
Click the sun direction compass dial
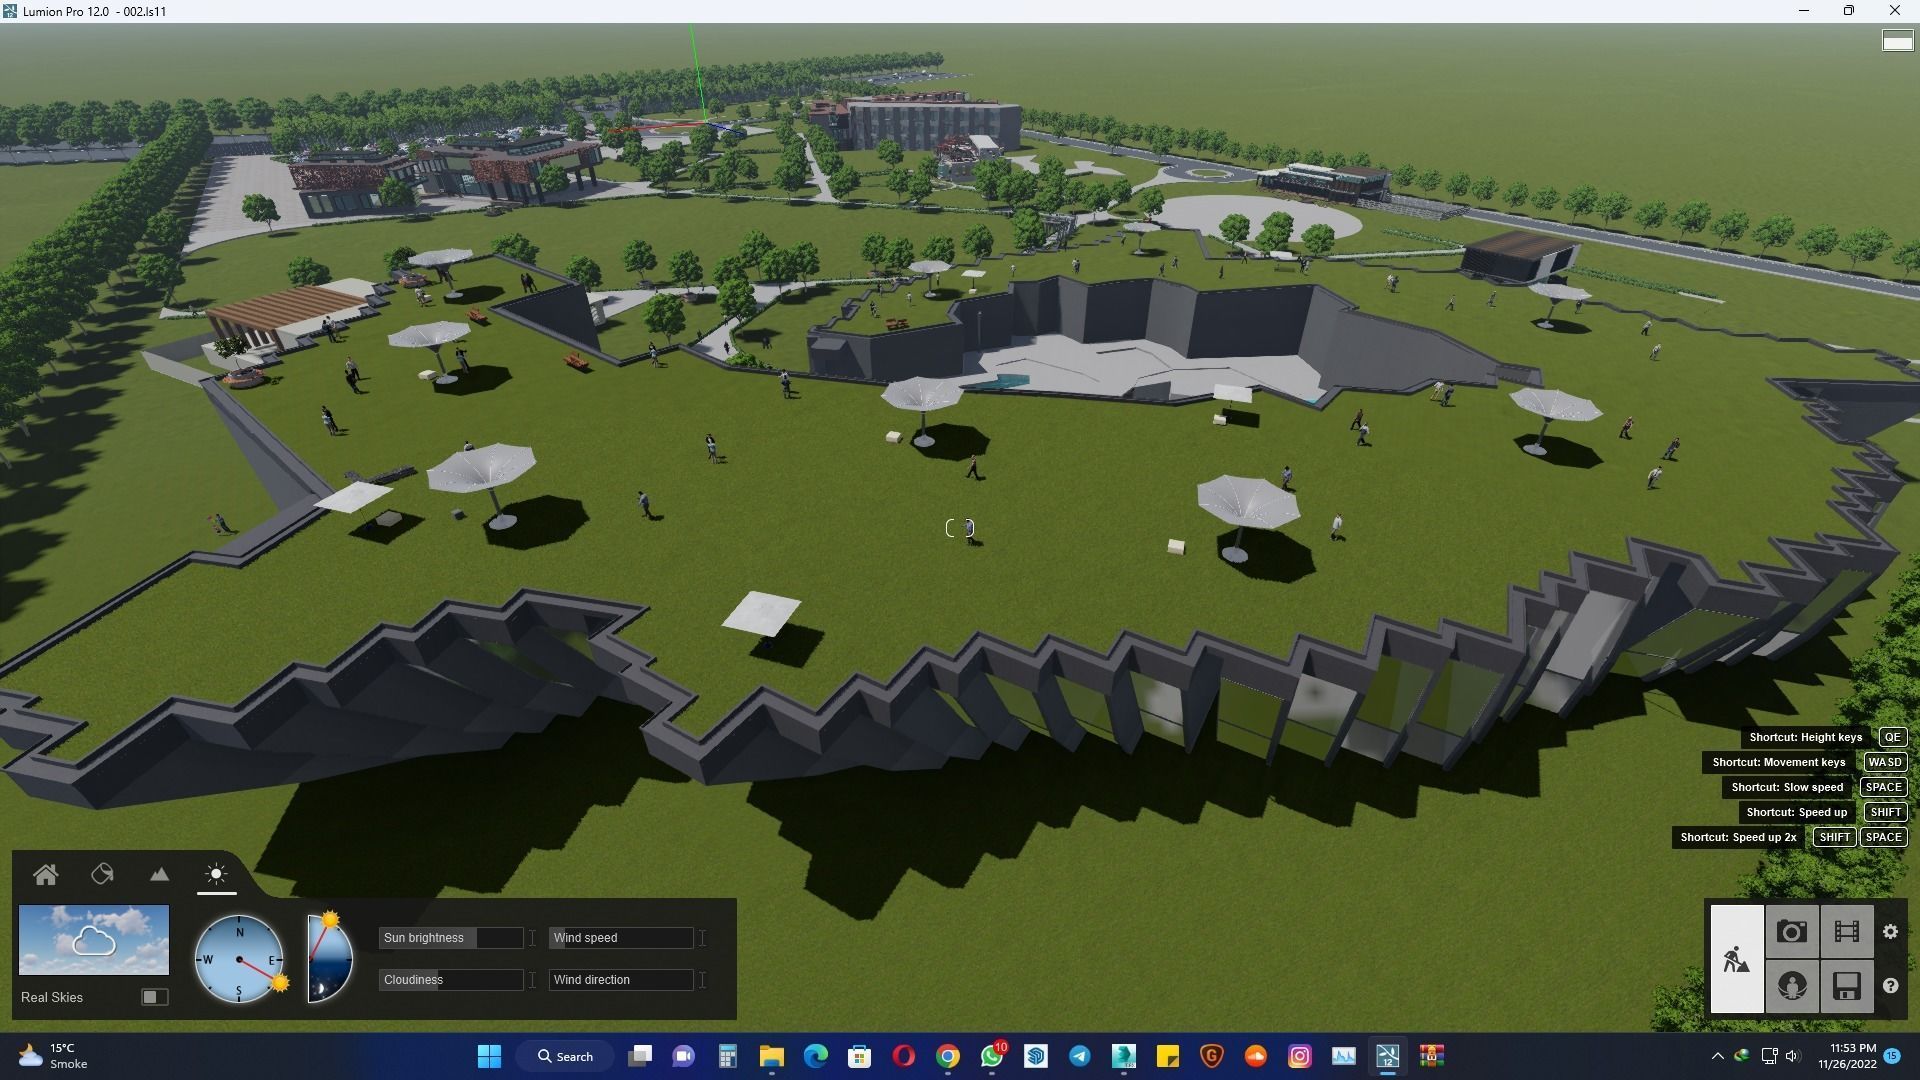(239, 959)
